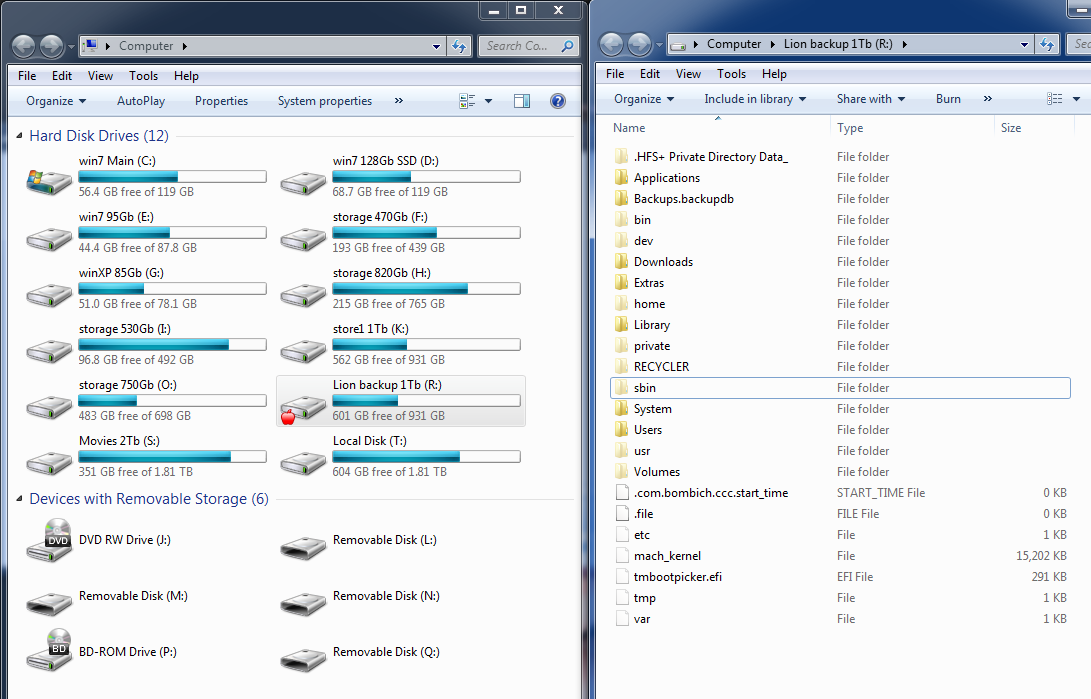Select the tmbootpicker.efi file
This screenshot has height=699, width=1091.
678,577
